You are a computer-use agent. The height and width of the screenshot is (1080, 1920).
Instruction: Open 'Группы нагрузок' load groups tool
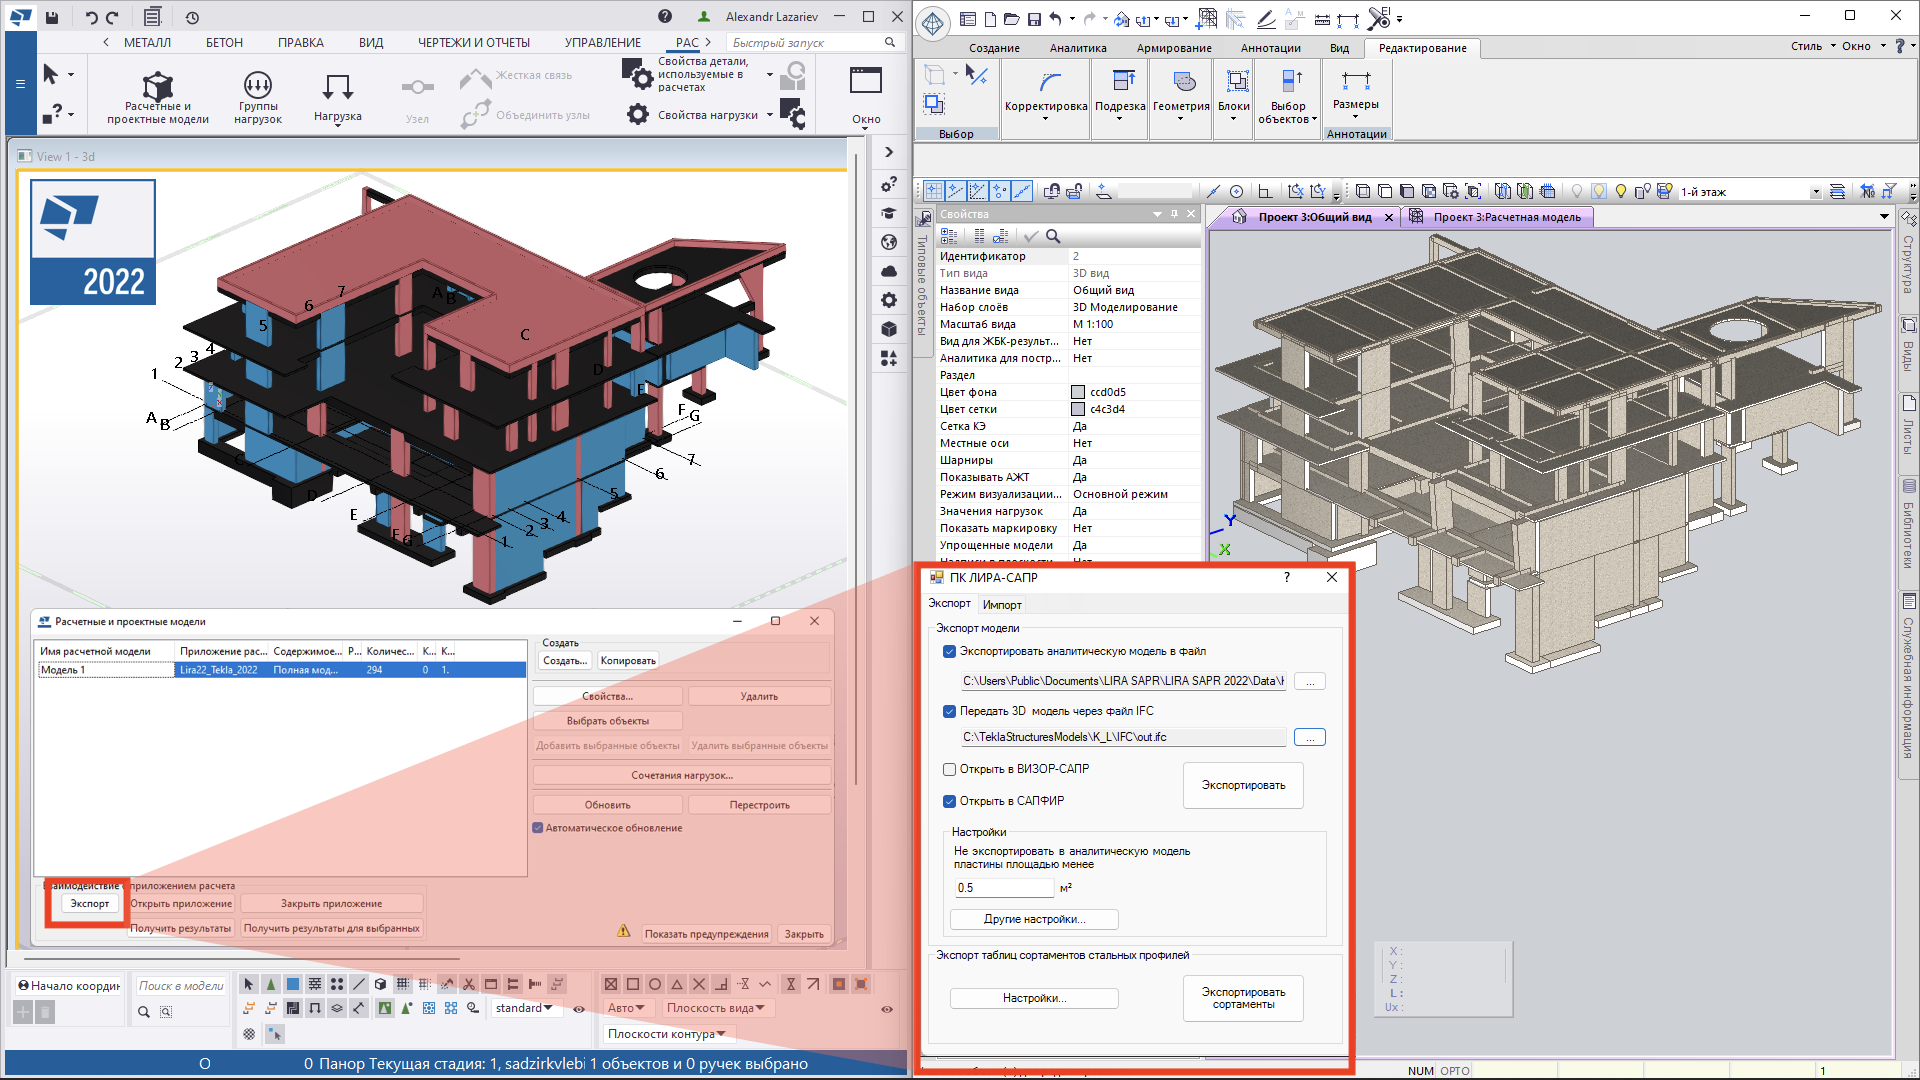pos(258,98)
